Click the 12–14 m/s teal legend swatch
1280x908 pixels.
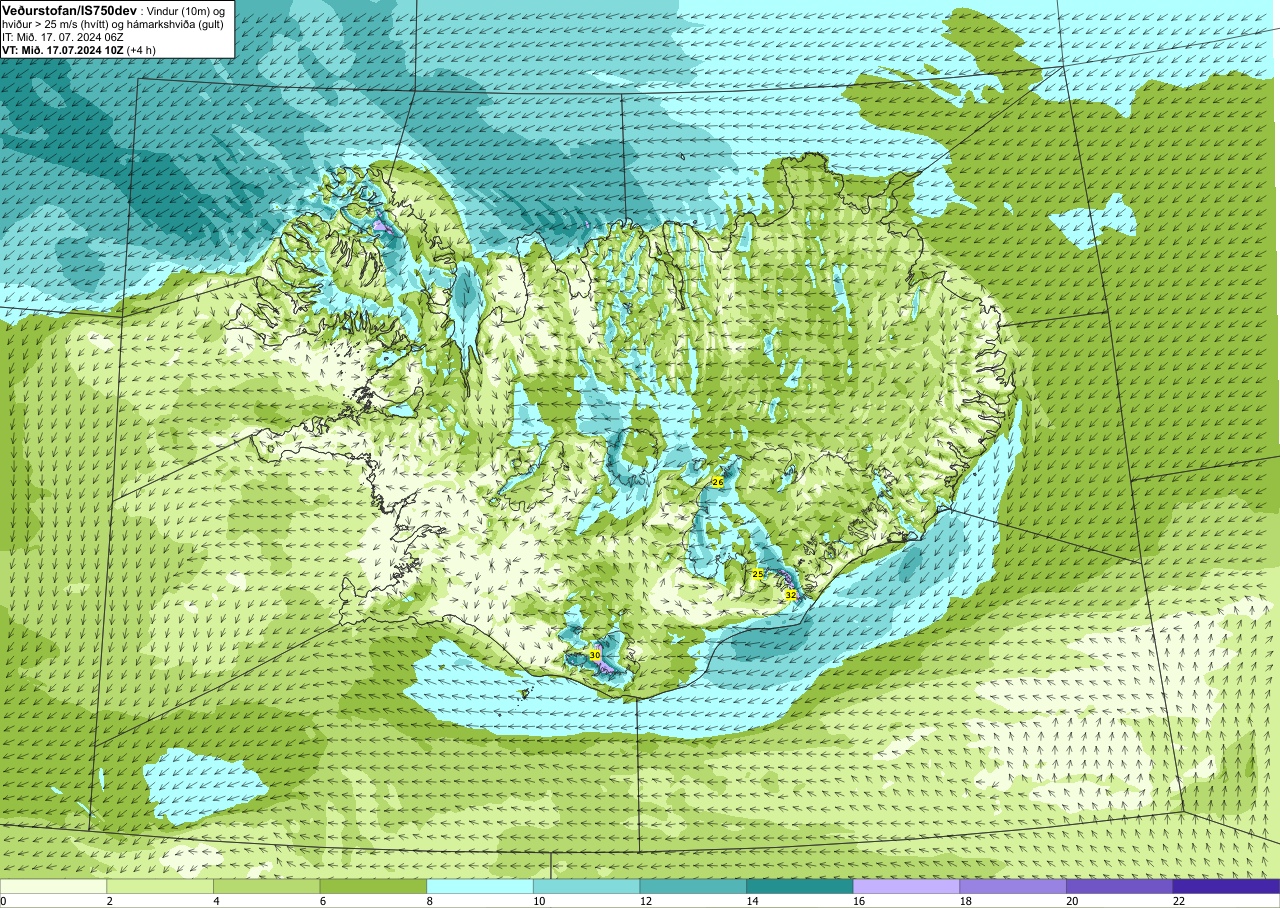click(693, 886)
